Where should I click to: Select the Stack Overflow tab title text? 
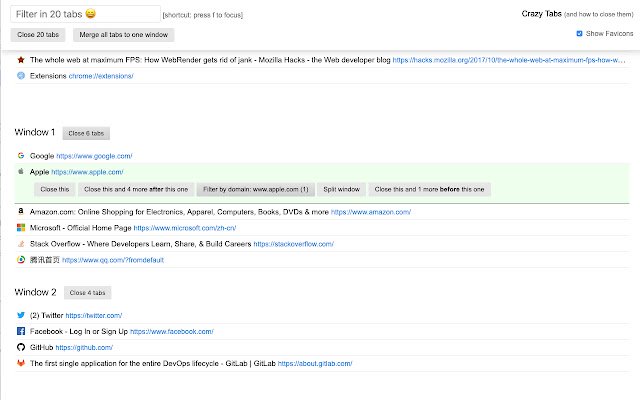(140, 244)
